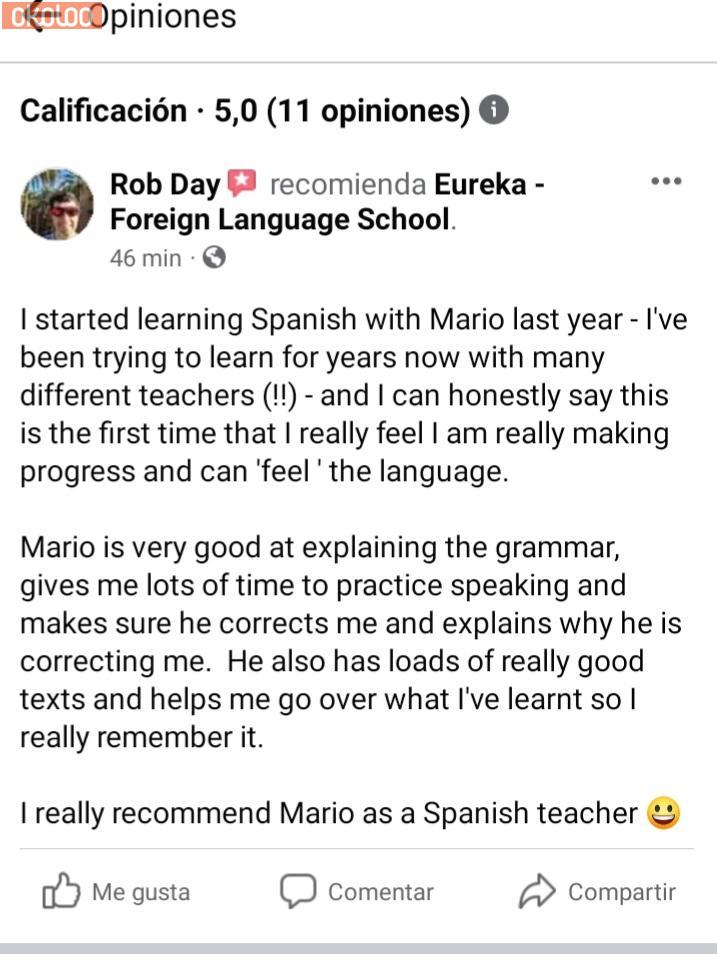Click the info icon beside the rating
Screen dimensions: 717x954
tap(494, 110)
